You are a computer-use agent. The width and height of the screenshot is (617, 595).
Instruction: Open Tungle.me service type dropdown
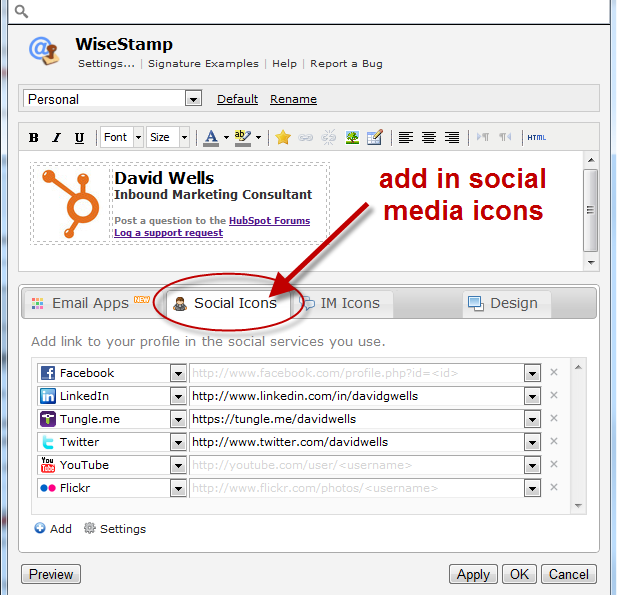(x=178, y=419)
